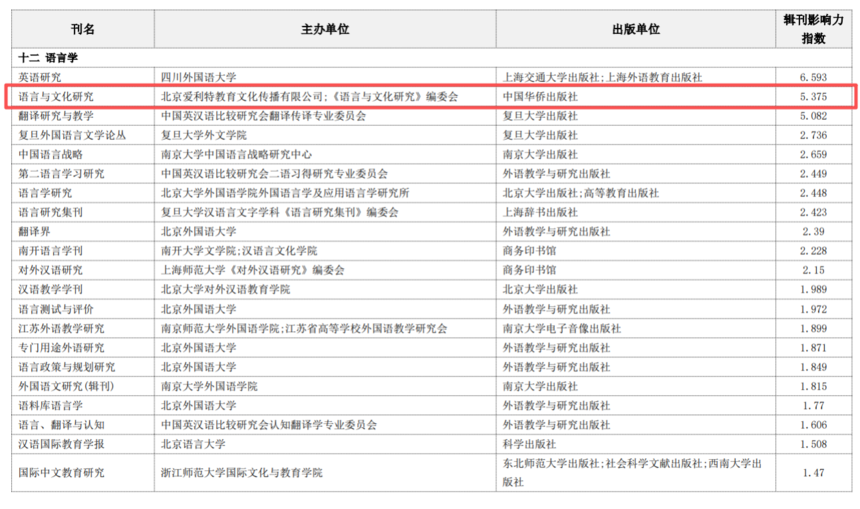
Task: Select sponsor 南京大学外国语学院
Action: point(209,386)
